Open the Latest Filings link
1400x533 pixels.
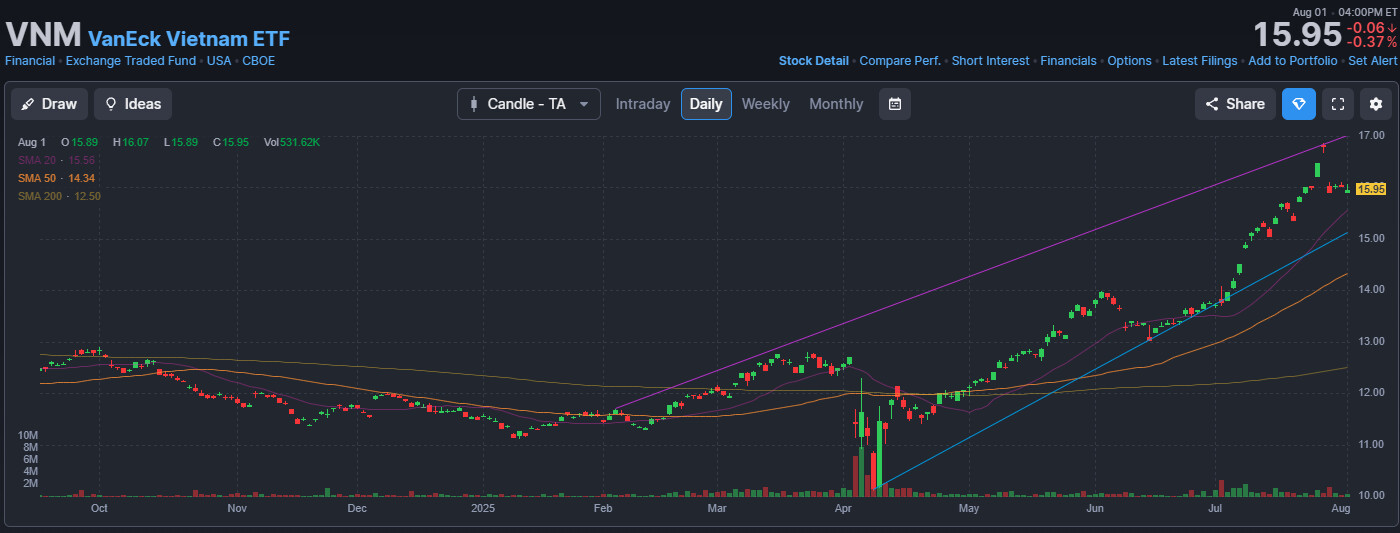click(1199, 61)
